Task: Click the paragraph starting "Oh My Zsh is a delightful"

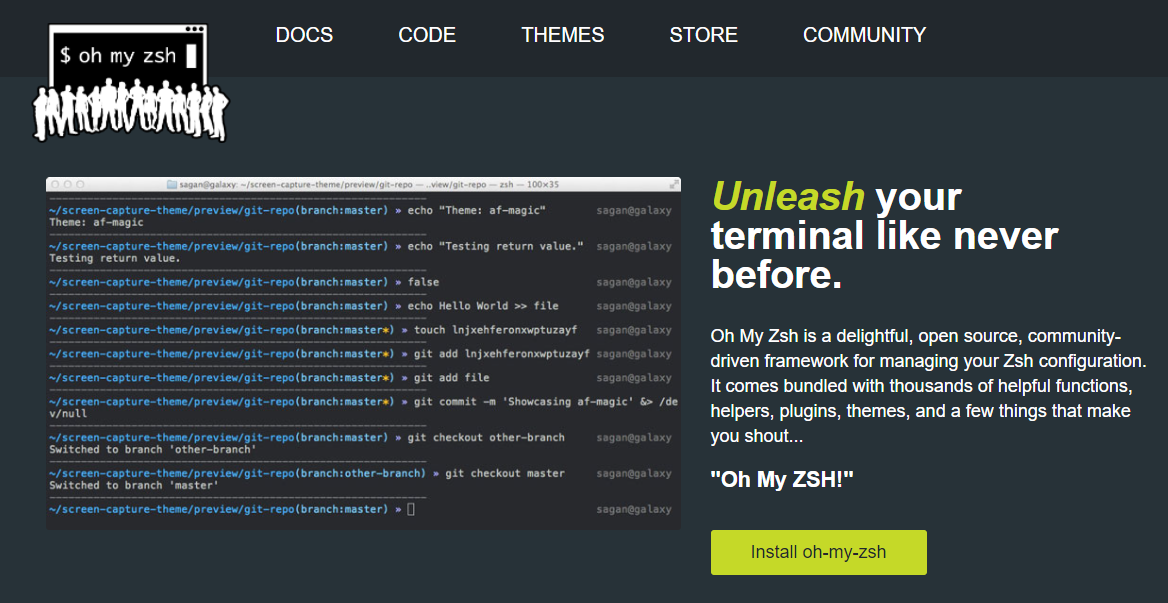Action: pos(928,386)
